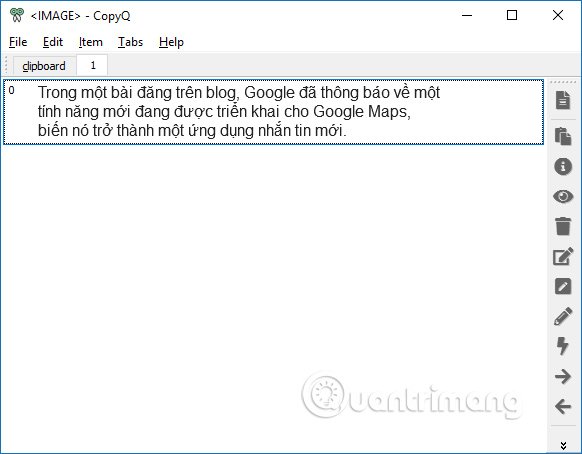This screenshot has width=582, height=454.
Task: Open the Help menu
Action: [x=171, y=42]
